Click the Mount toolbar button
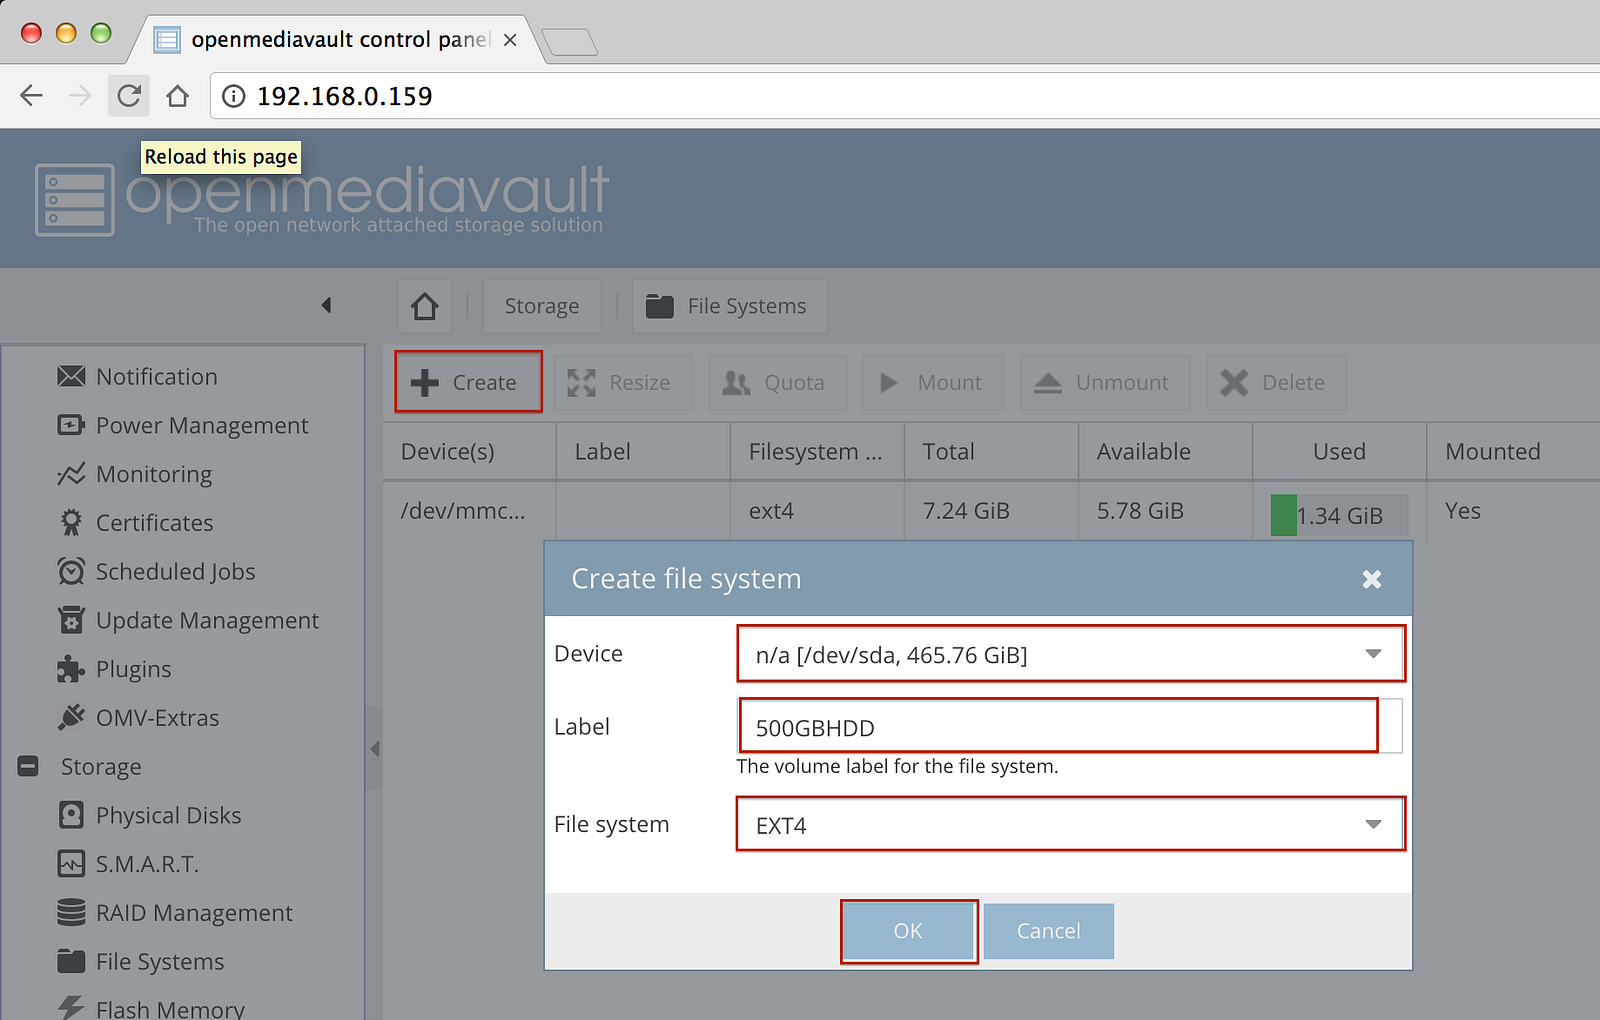The image size is (1600, 1020). point(932,383)
